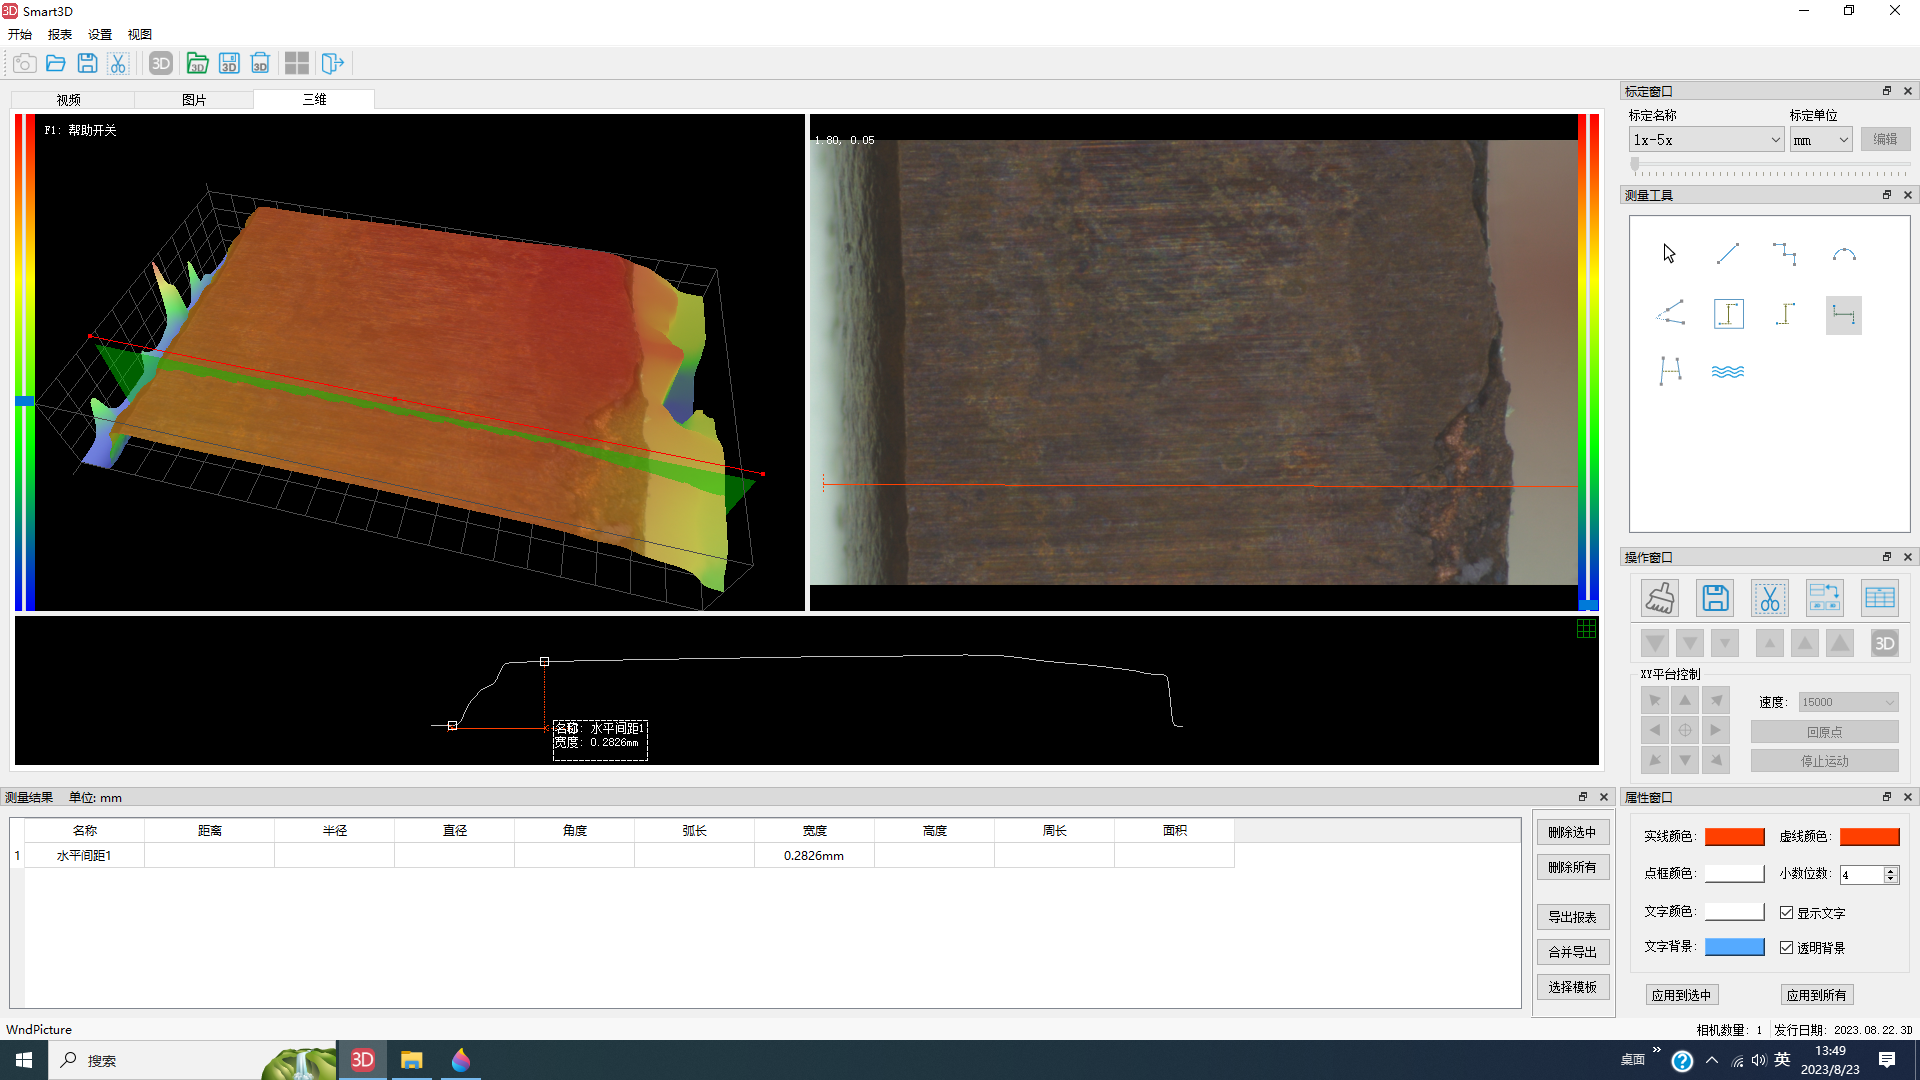Switch to the 视频 tab
The width and height of the screenshot is (1920, 1080).
[x=69, y=100]
